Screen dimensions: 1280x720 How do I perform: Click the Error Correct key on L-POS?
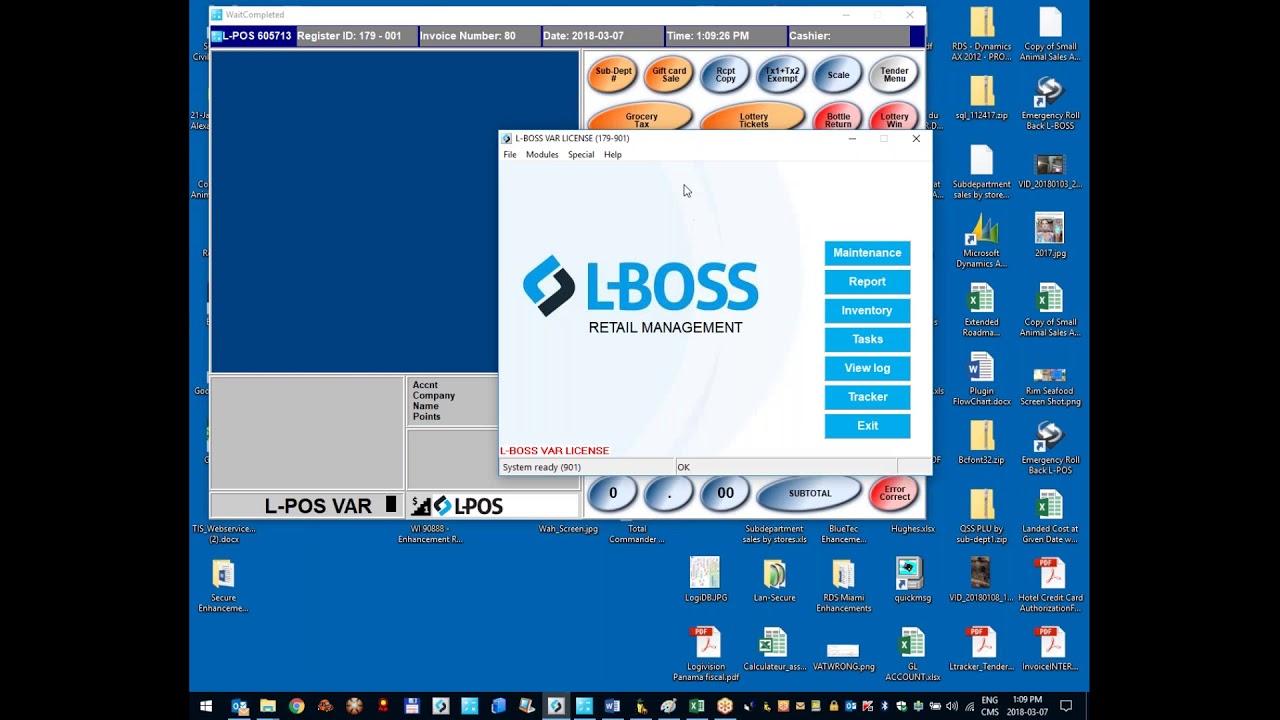tap(894, 493)
